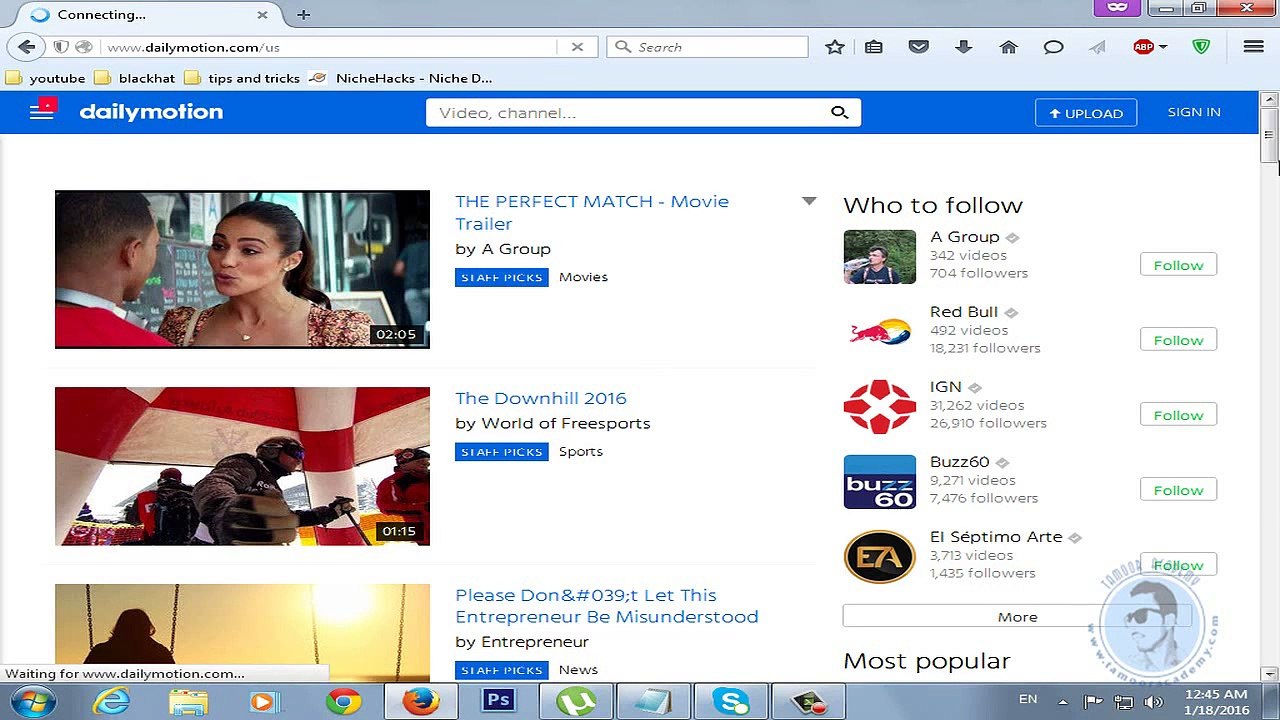Expand Who to follow with More
This screenshot has width=1280, height=720.
click(x=1017, y=617)
